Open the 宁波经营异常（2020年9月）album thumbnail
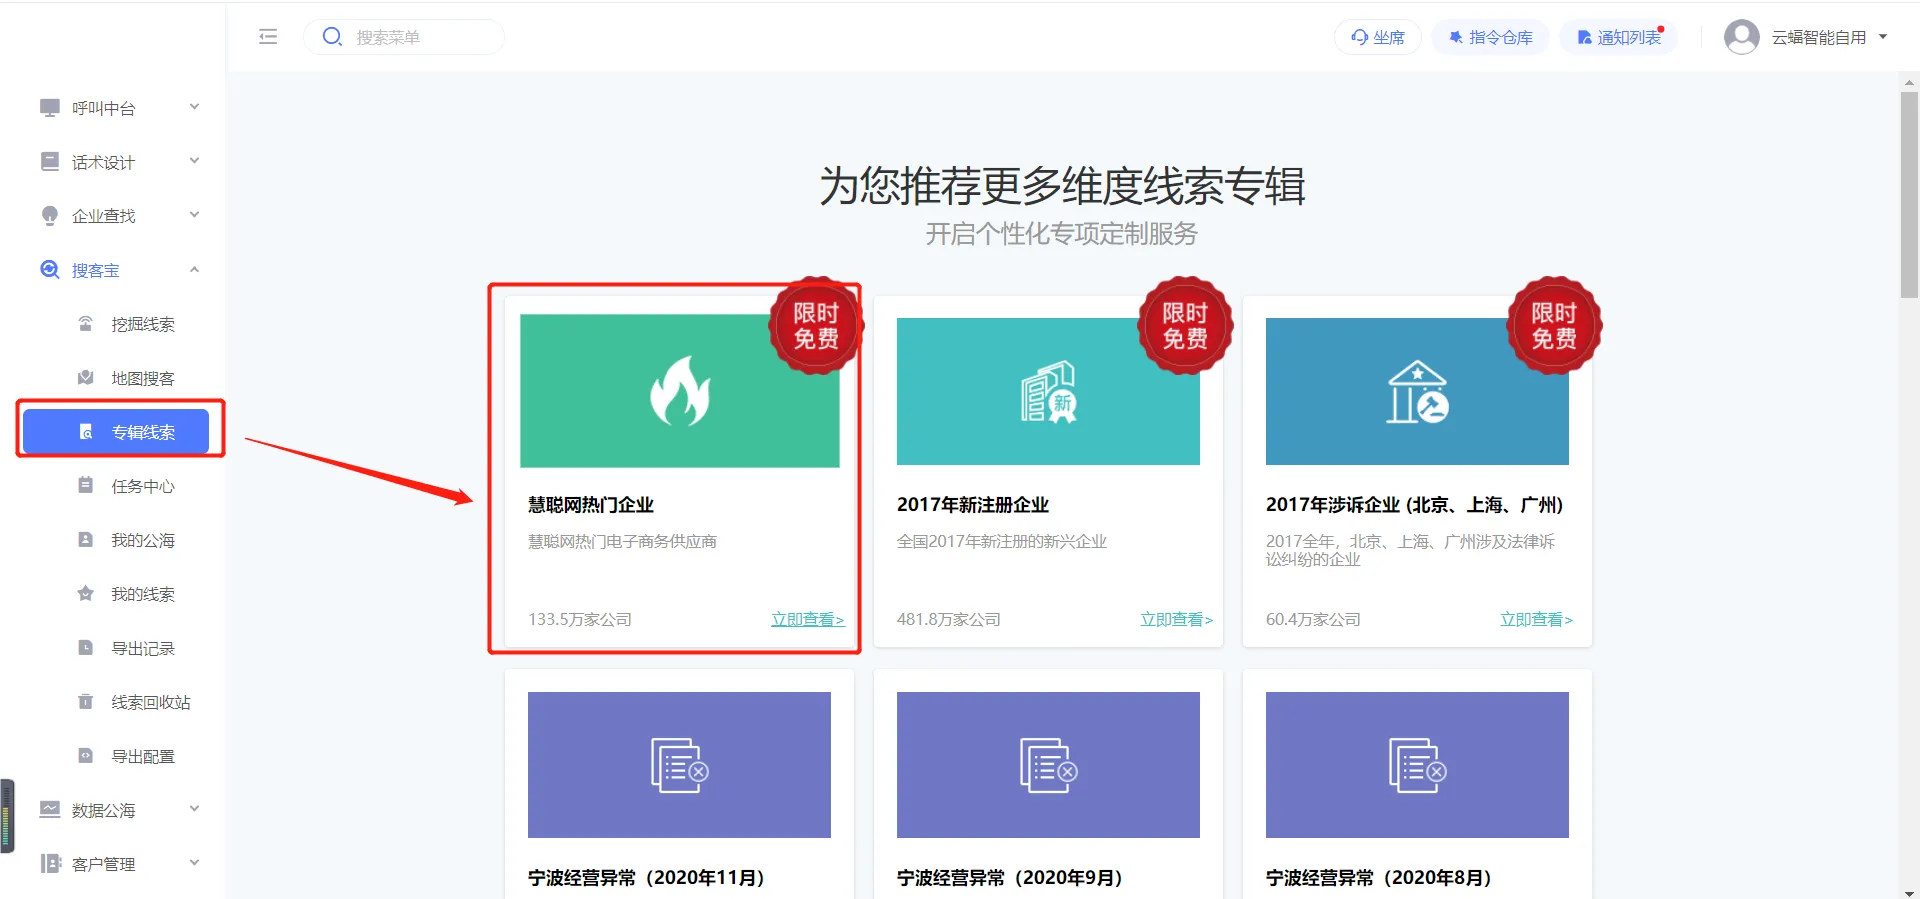 (x=1048, y=765)
